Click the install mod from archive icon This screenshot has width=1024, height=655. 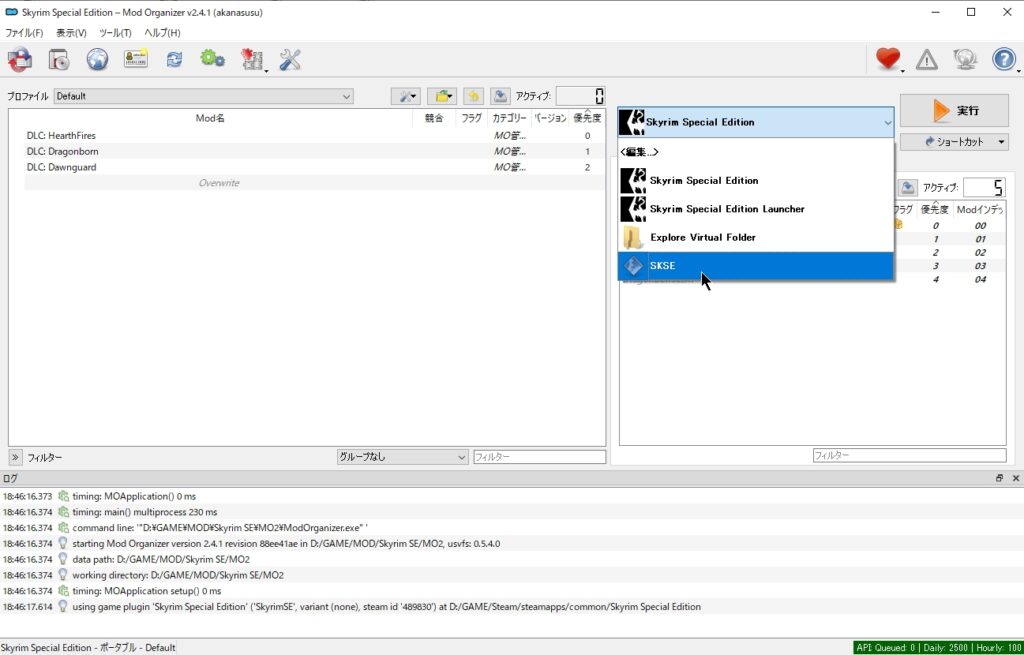(20, 60)
